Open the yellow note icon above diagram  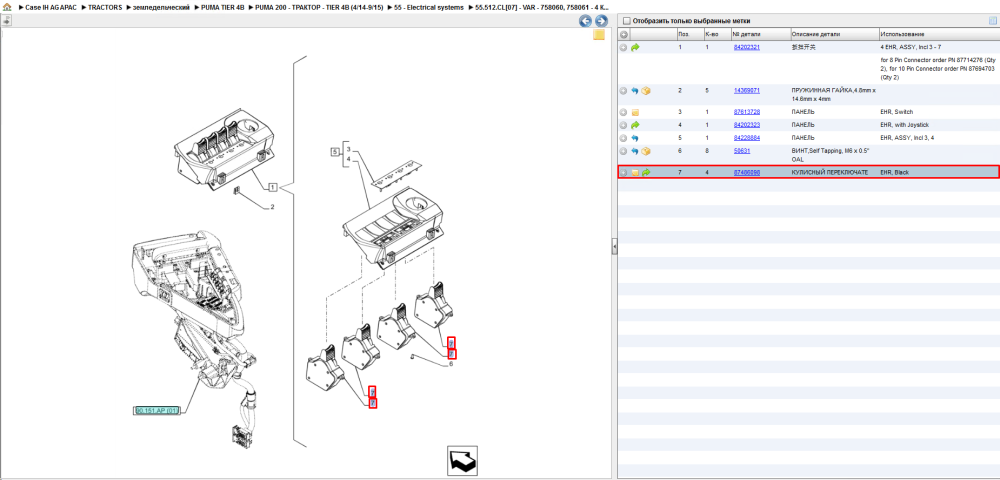pos(599,35)
